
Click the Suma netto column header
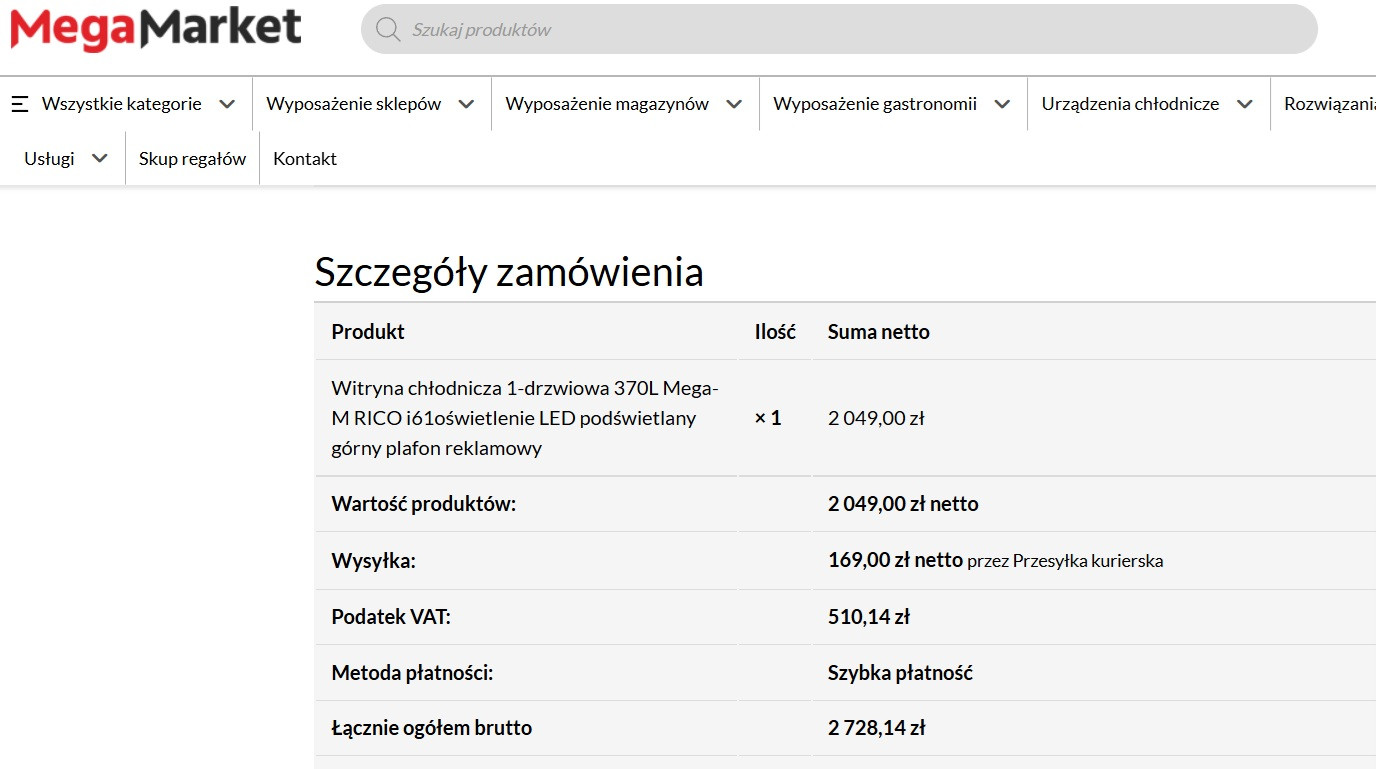(x=879, y=332)
